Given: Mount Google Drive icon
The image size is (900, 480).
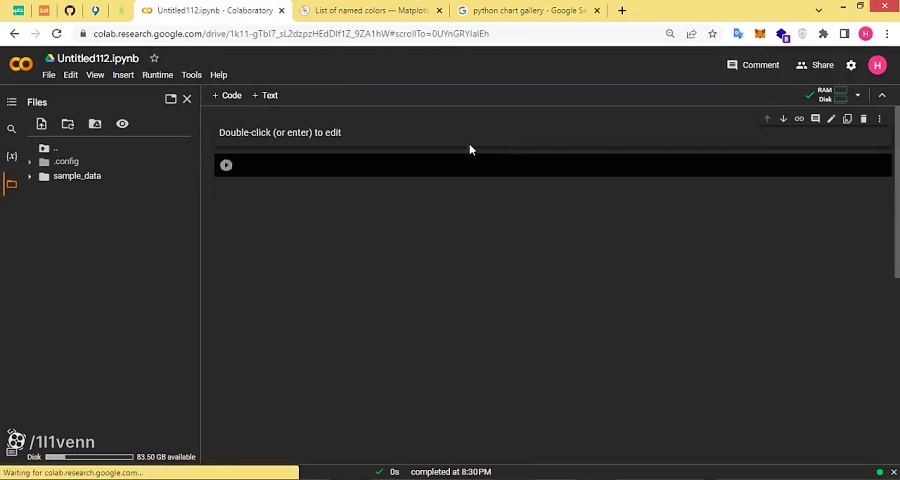Looking at the screenshot, I should click(95, 124).
